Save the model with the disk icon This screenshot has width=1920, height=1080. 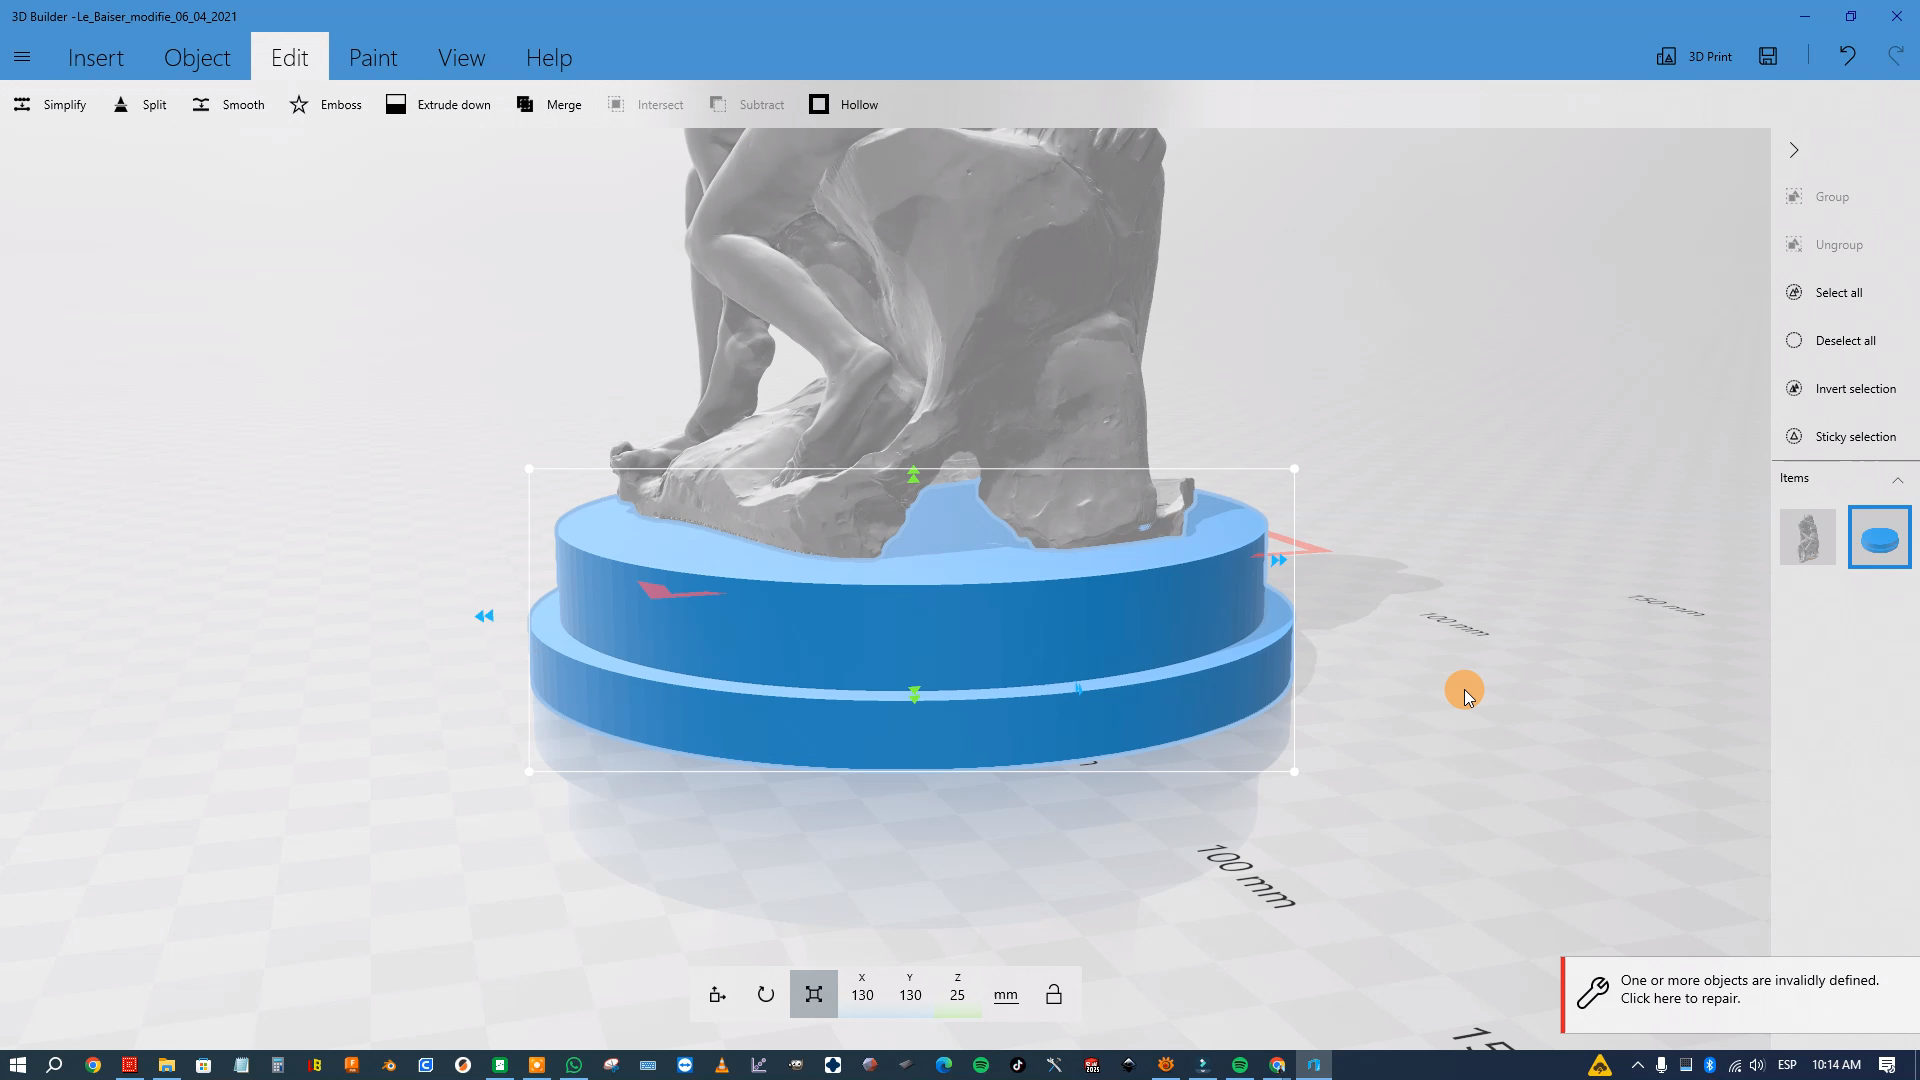tap(1768, 56)
